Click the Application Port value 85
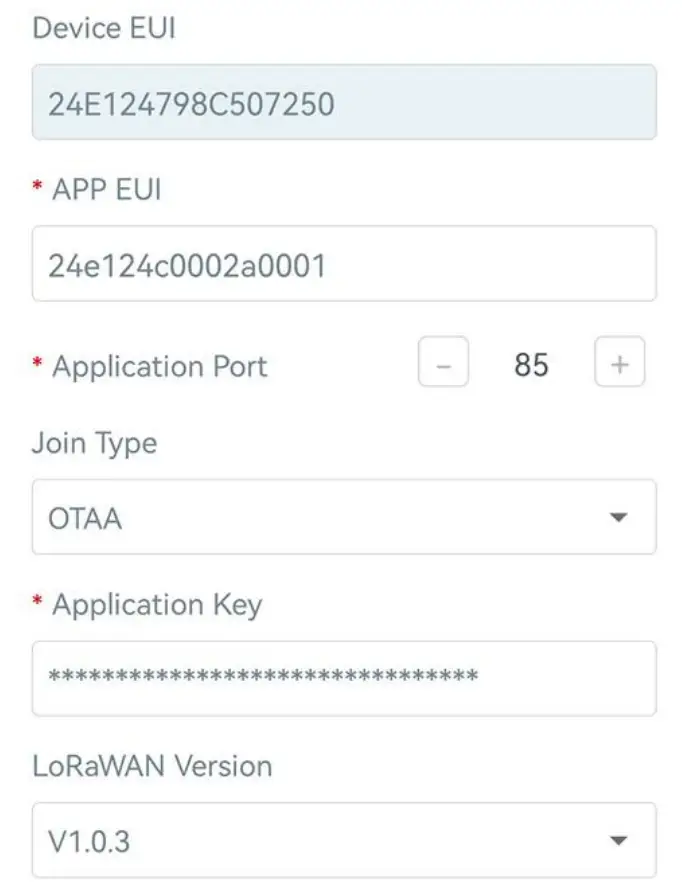 530,363
